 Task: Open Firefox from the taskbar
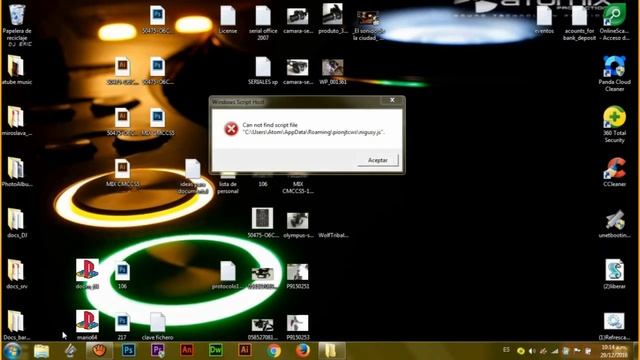click(303, 351)
